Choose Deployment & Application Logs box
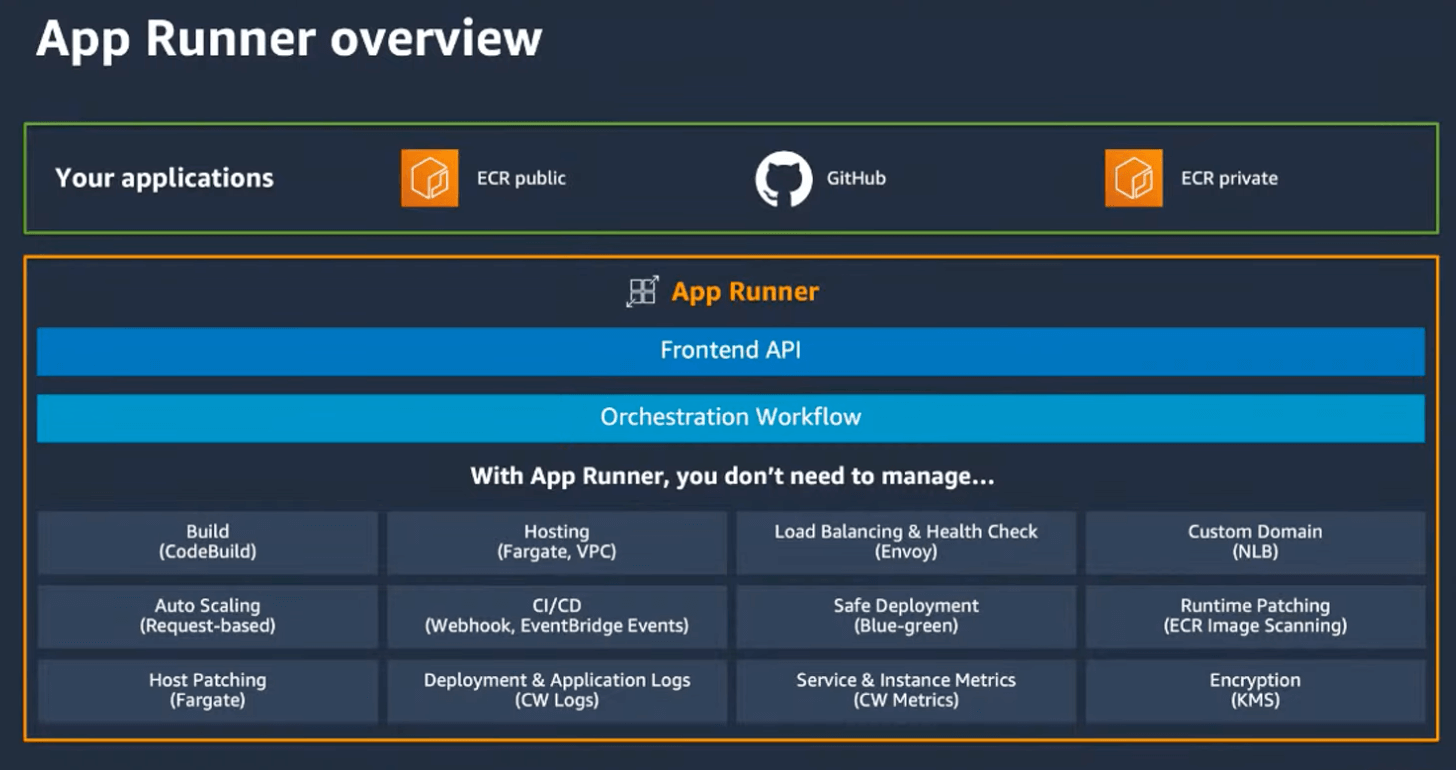Screen dimensions: 1456x770 [x=557, y=690]
